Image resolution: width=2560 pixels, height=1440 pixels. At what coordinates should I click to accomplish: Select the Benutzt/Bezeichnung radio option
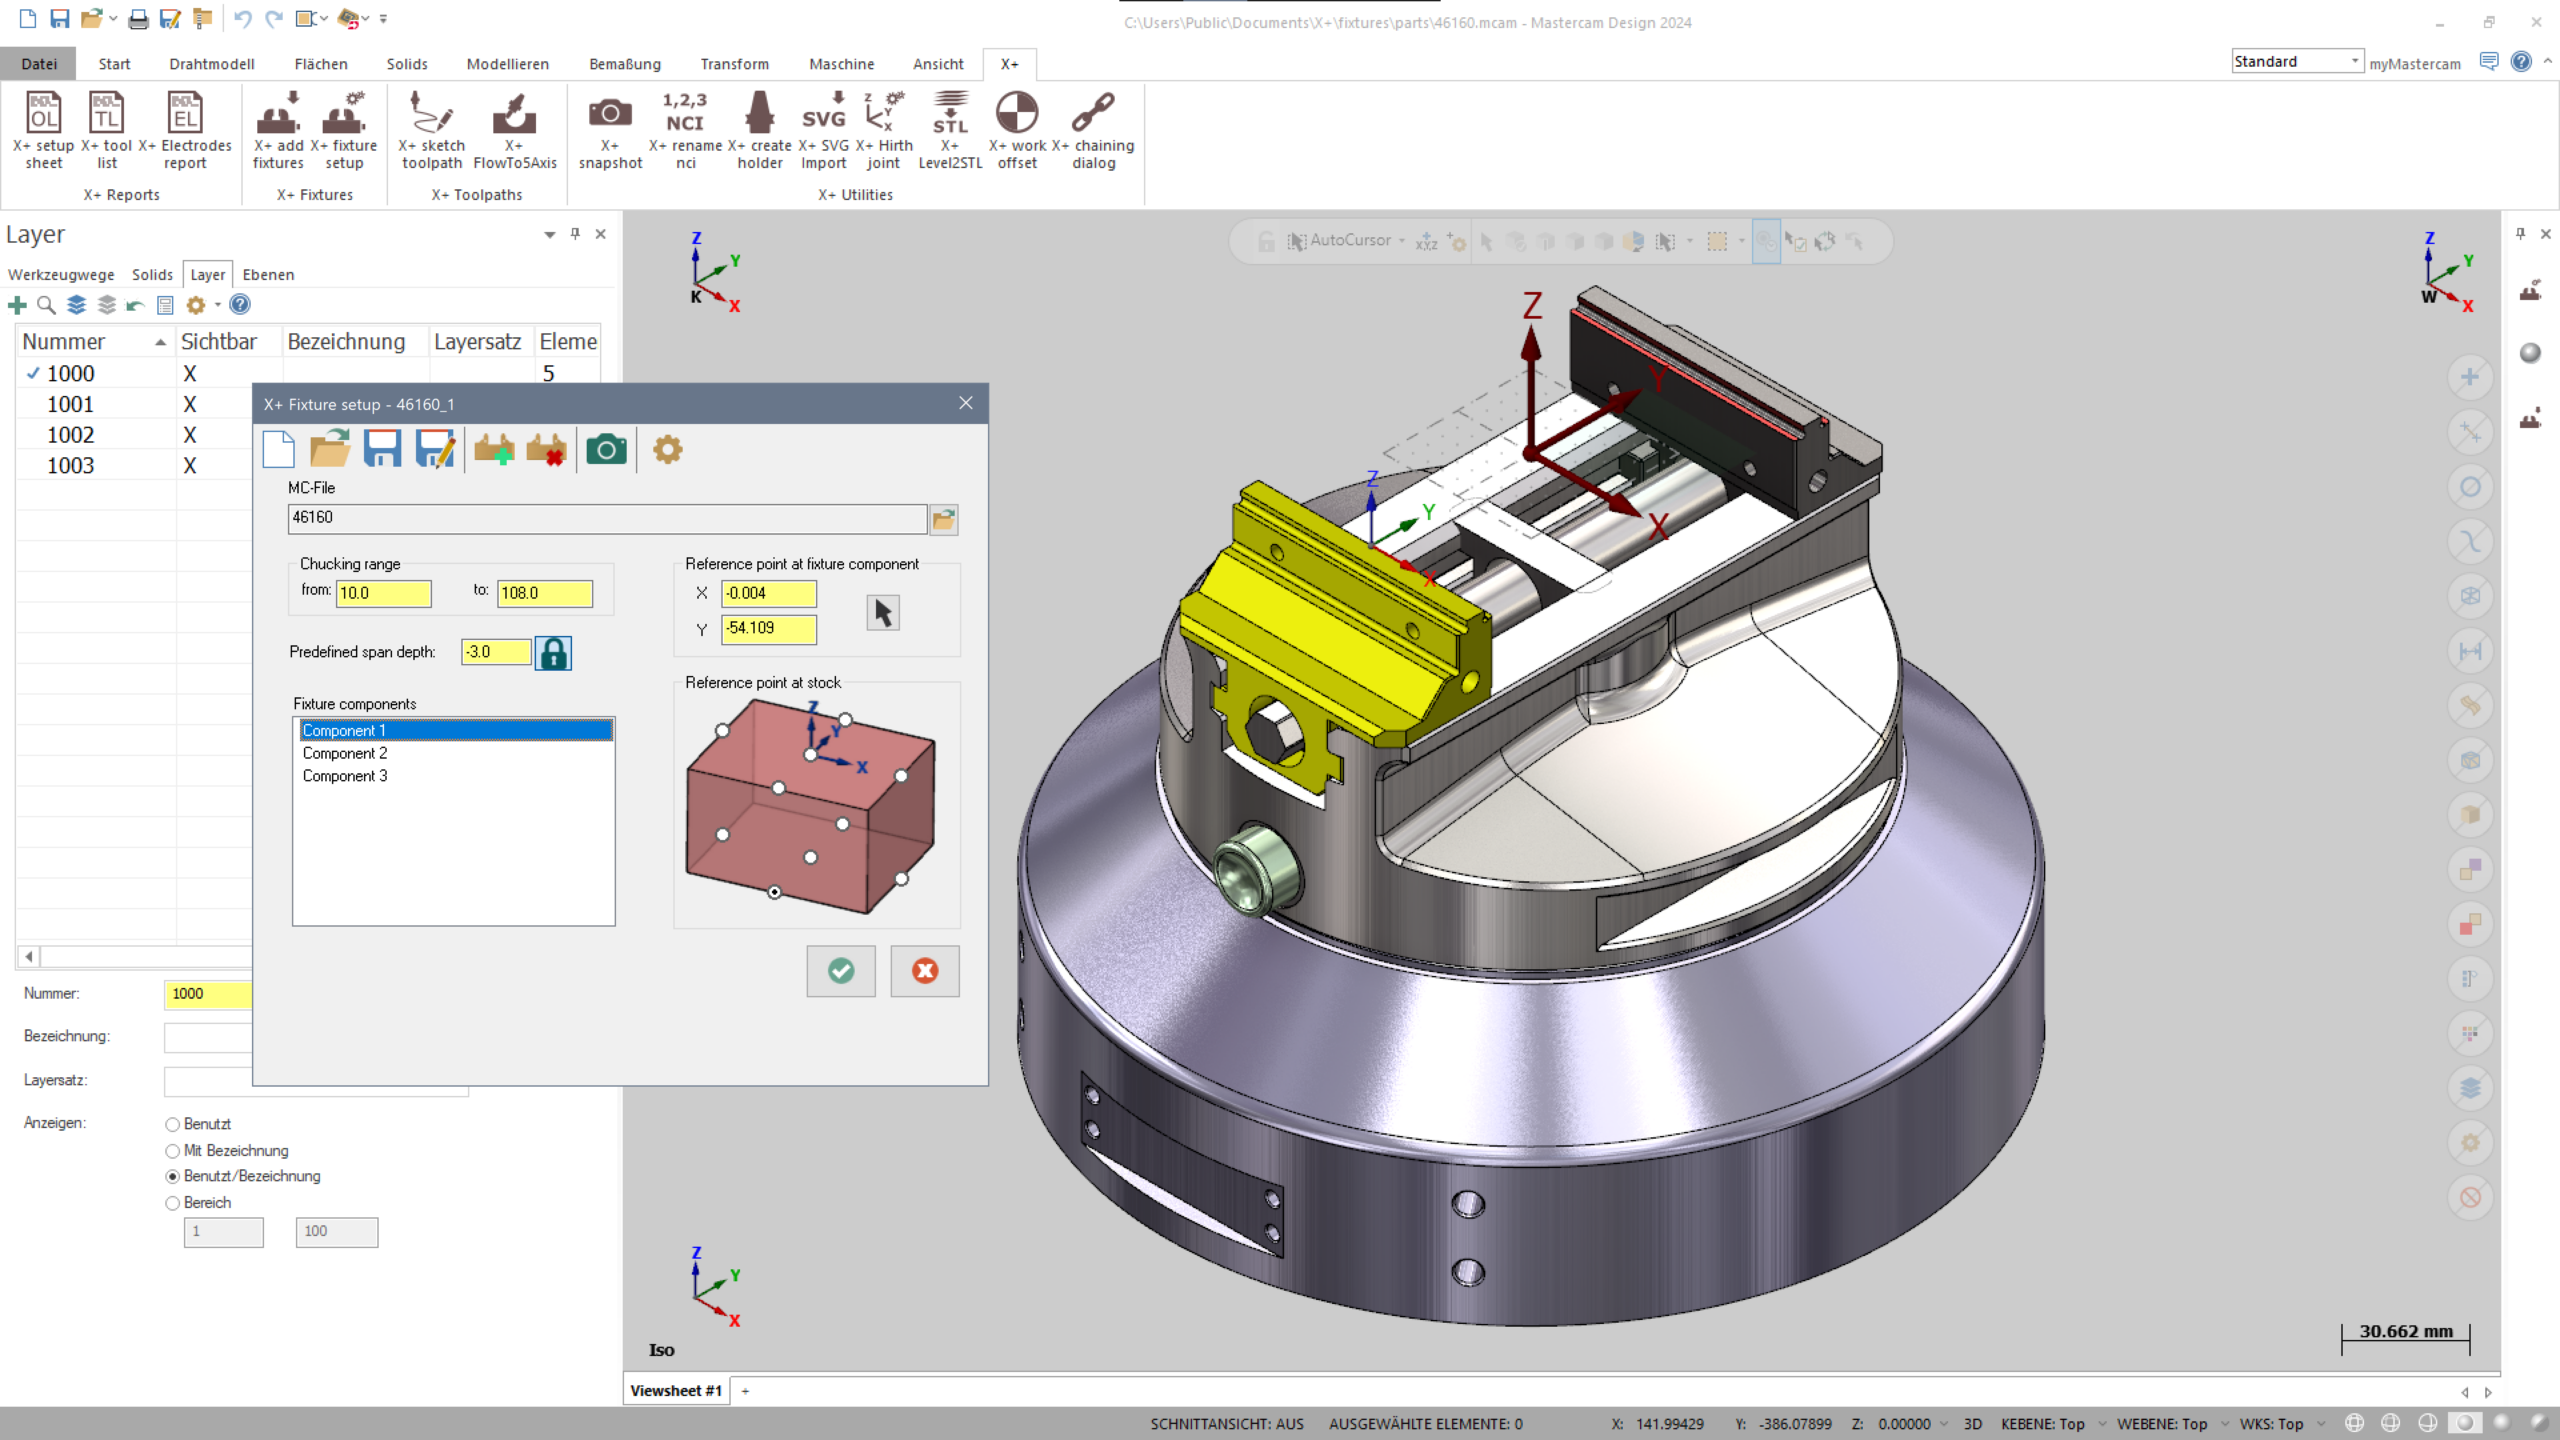[x=173, y=1177]
